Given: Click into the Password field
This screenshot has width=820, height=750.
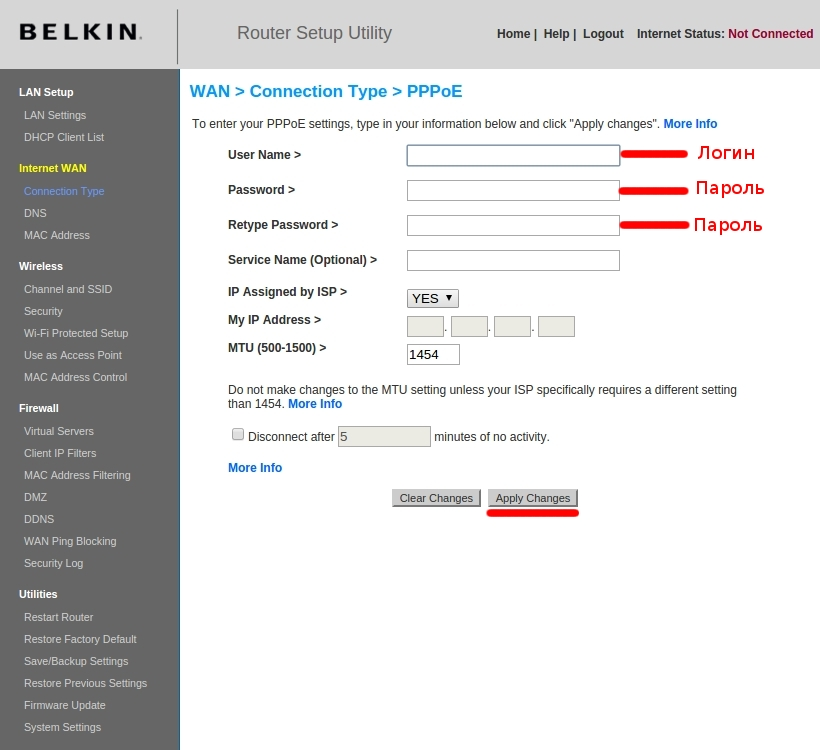Looking at the screenshot, I should pos(513,190).
